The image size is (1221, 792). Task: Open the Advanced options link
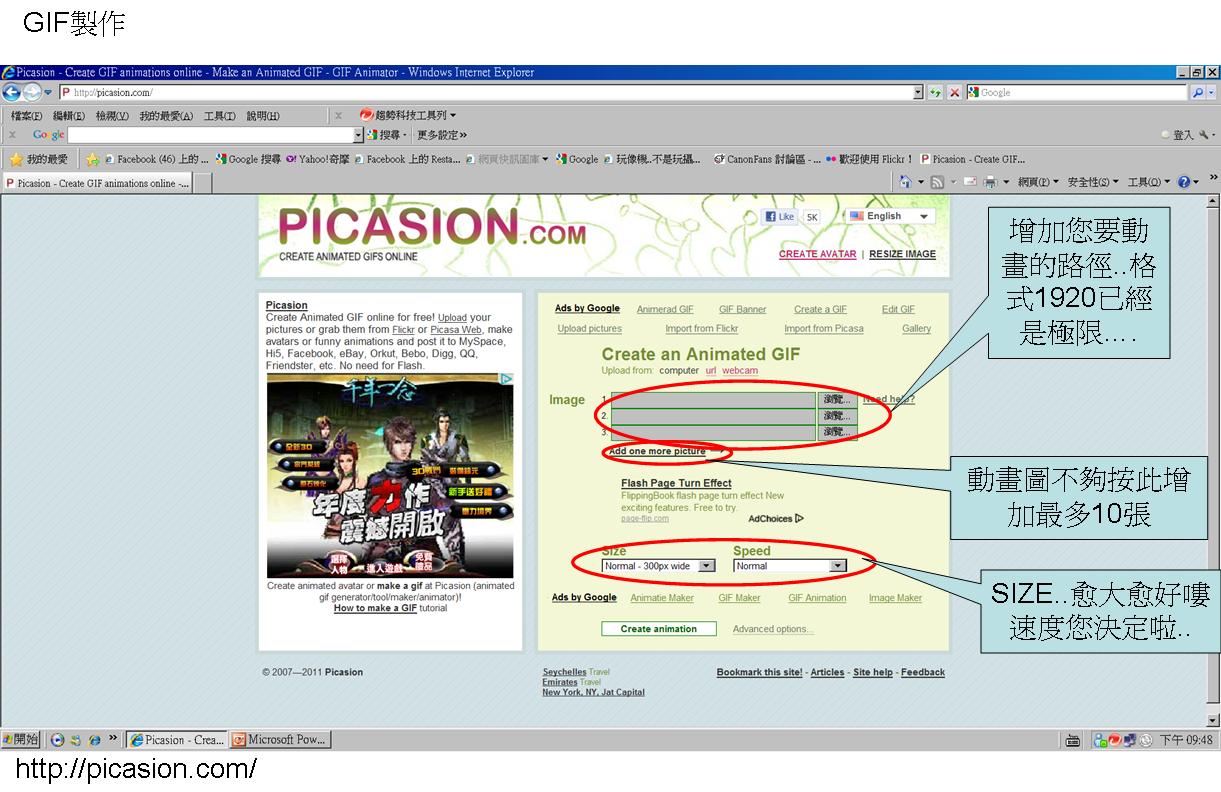click(773, 629)
